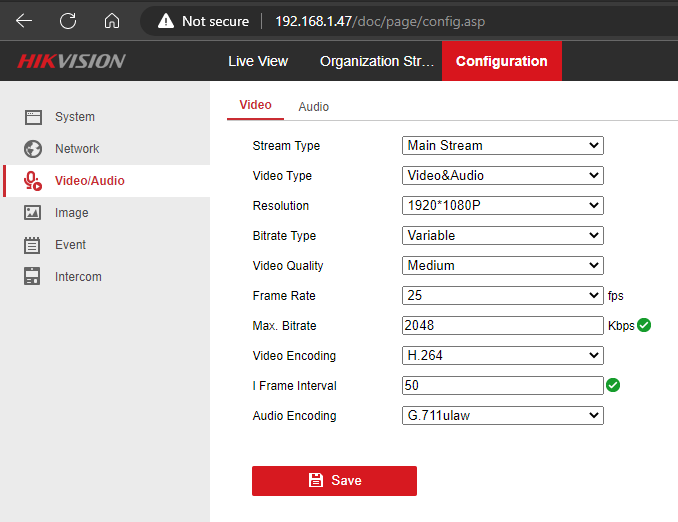This screenshot has width=678, height=522.
Task: Click the Image picture icon
Action: click(33, 213)
